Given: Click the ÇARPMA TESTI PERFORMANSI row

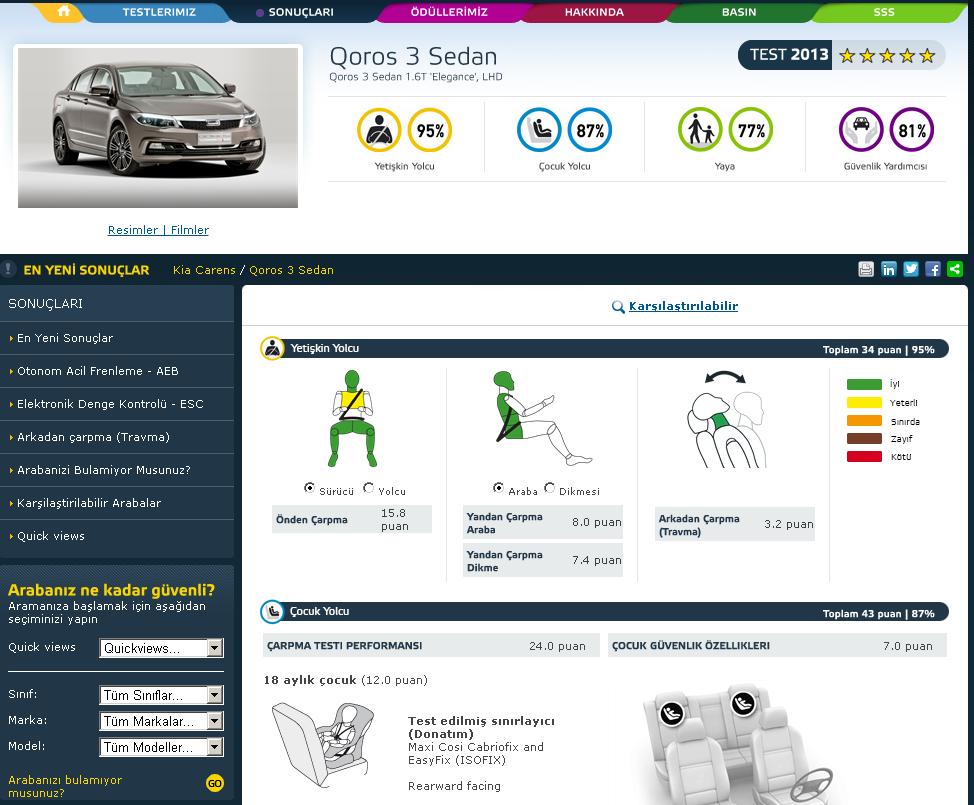Looking at the screenshot, I should 431,645.
